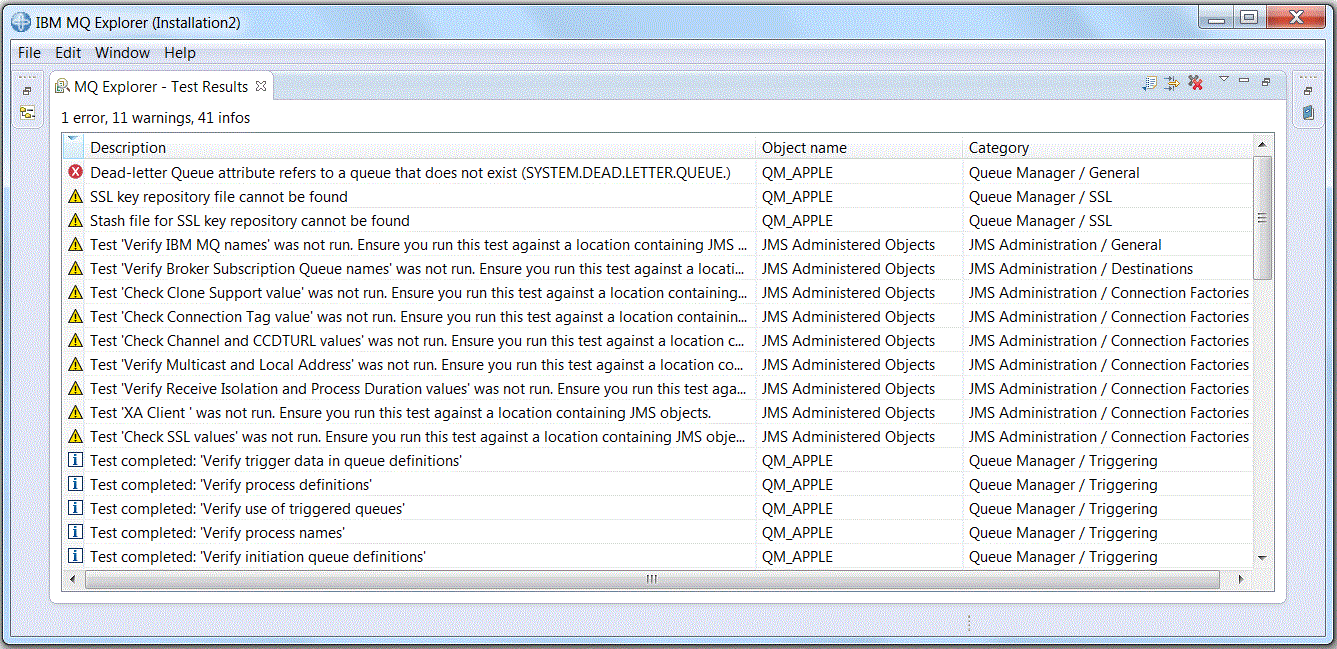The height and width of the screenshot is (649, 1337).
Task: Click warning icon beside the 'XA Client' test row
Action: coord(75,412)
